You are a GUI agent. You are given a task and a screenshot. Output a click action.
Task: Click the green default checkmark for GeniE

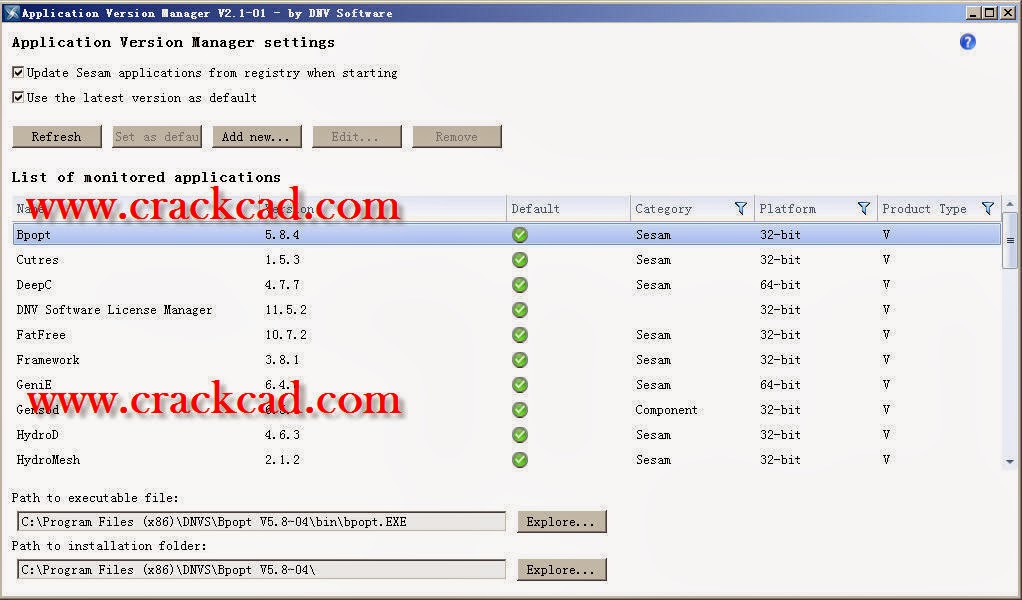(519, 385)
